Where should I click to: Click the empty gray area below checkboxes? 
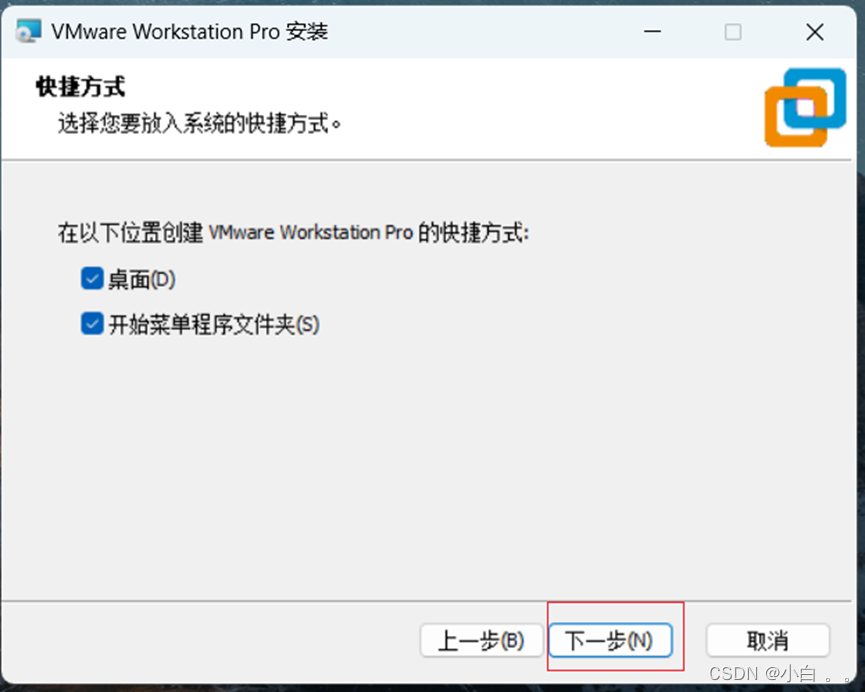pyautogui.click(x=426, y=464)
